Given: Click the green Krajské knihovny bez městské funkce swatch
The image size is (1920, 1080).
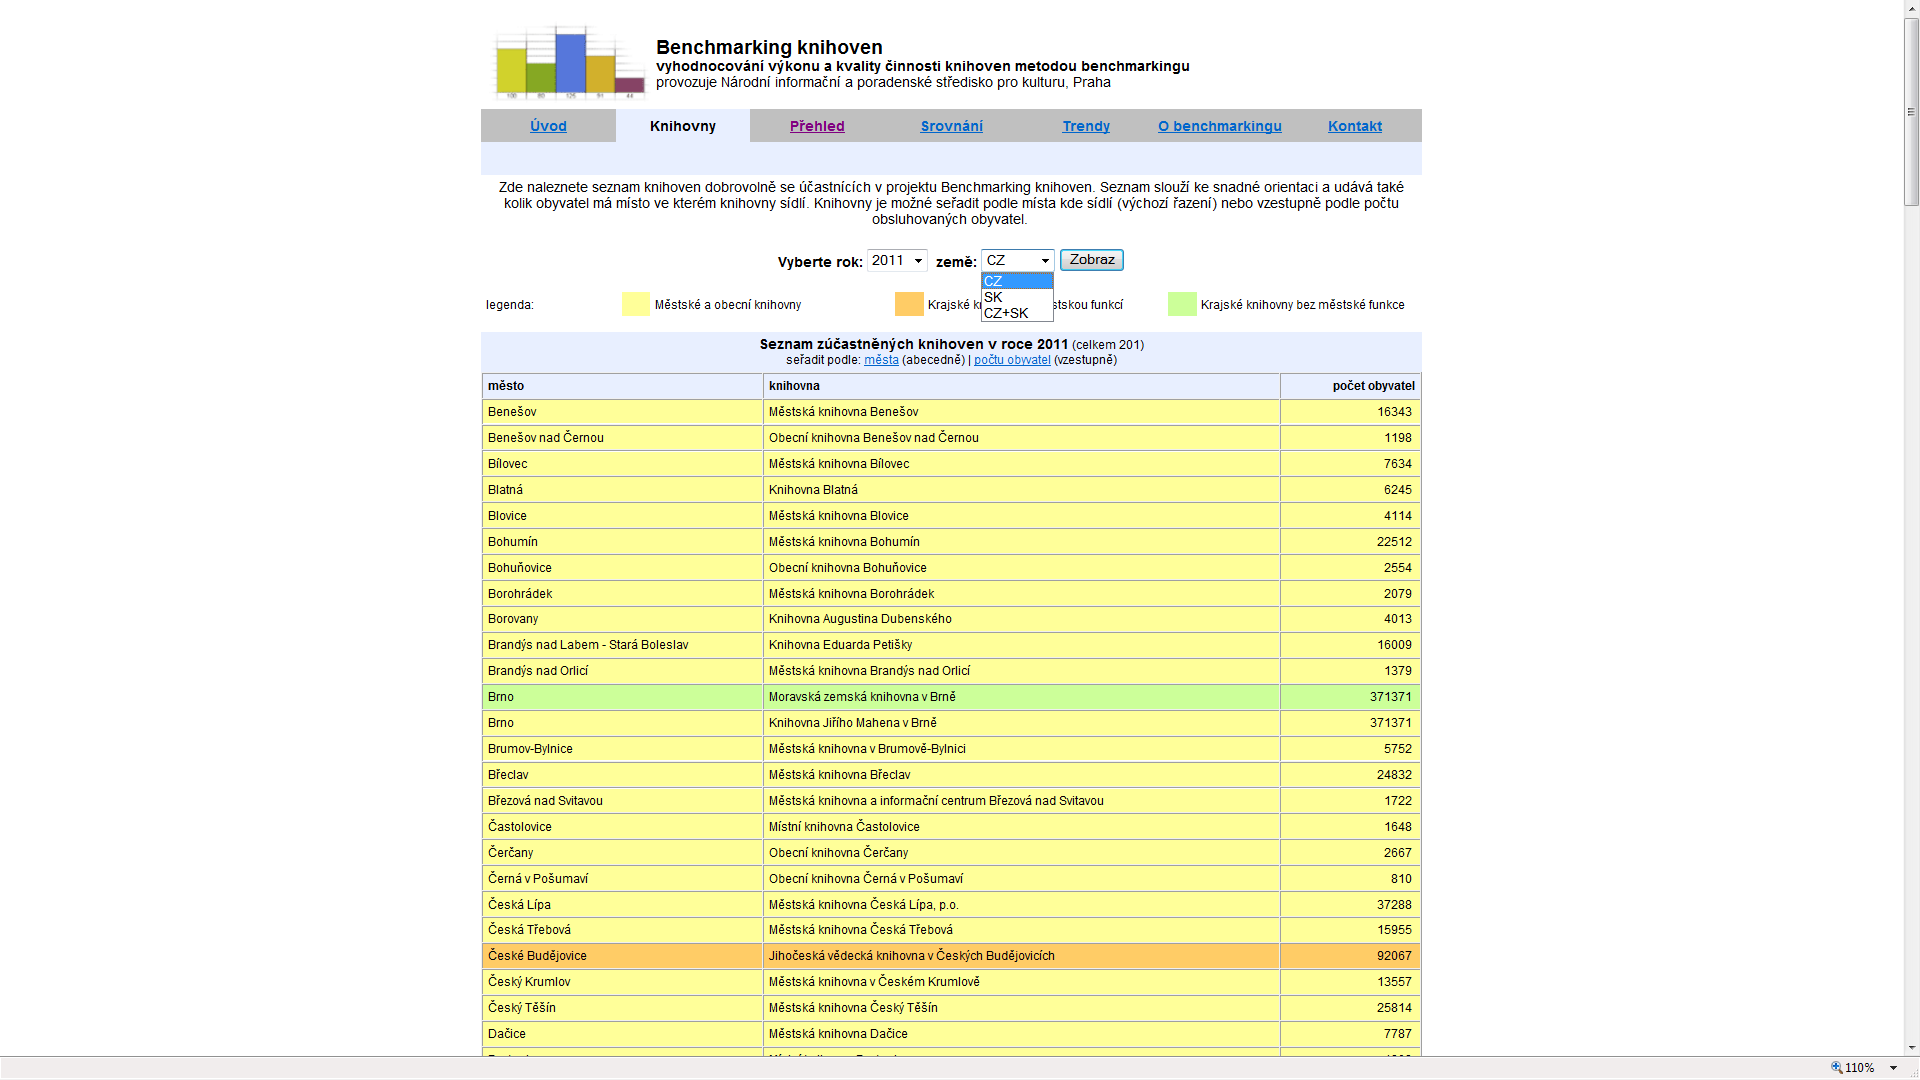Looking at the screenshot, I should pos(1182,304).
